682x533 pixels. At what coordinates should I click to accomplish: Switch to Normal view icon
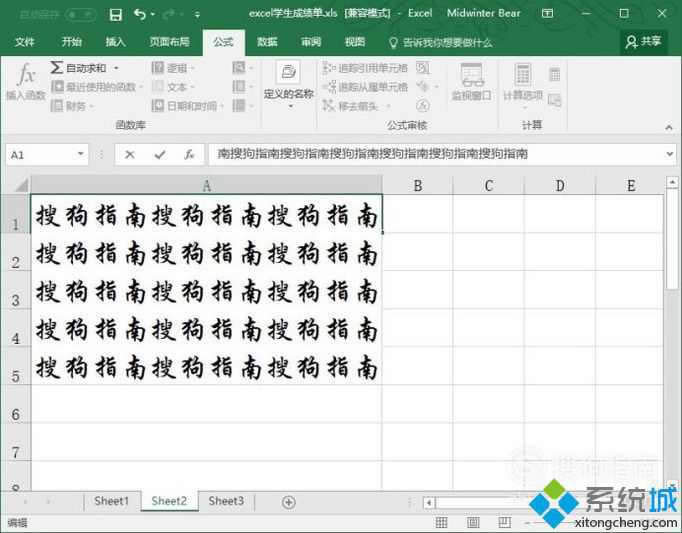point(441,522)
